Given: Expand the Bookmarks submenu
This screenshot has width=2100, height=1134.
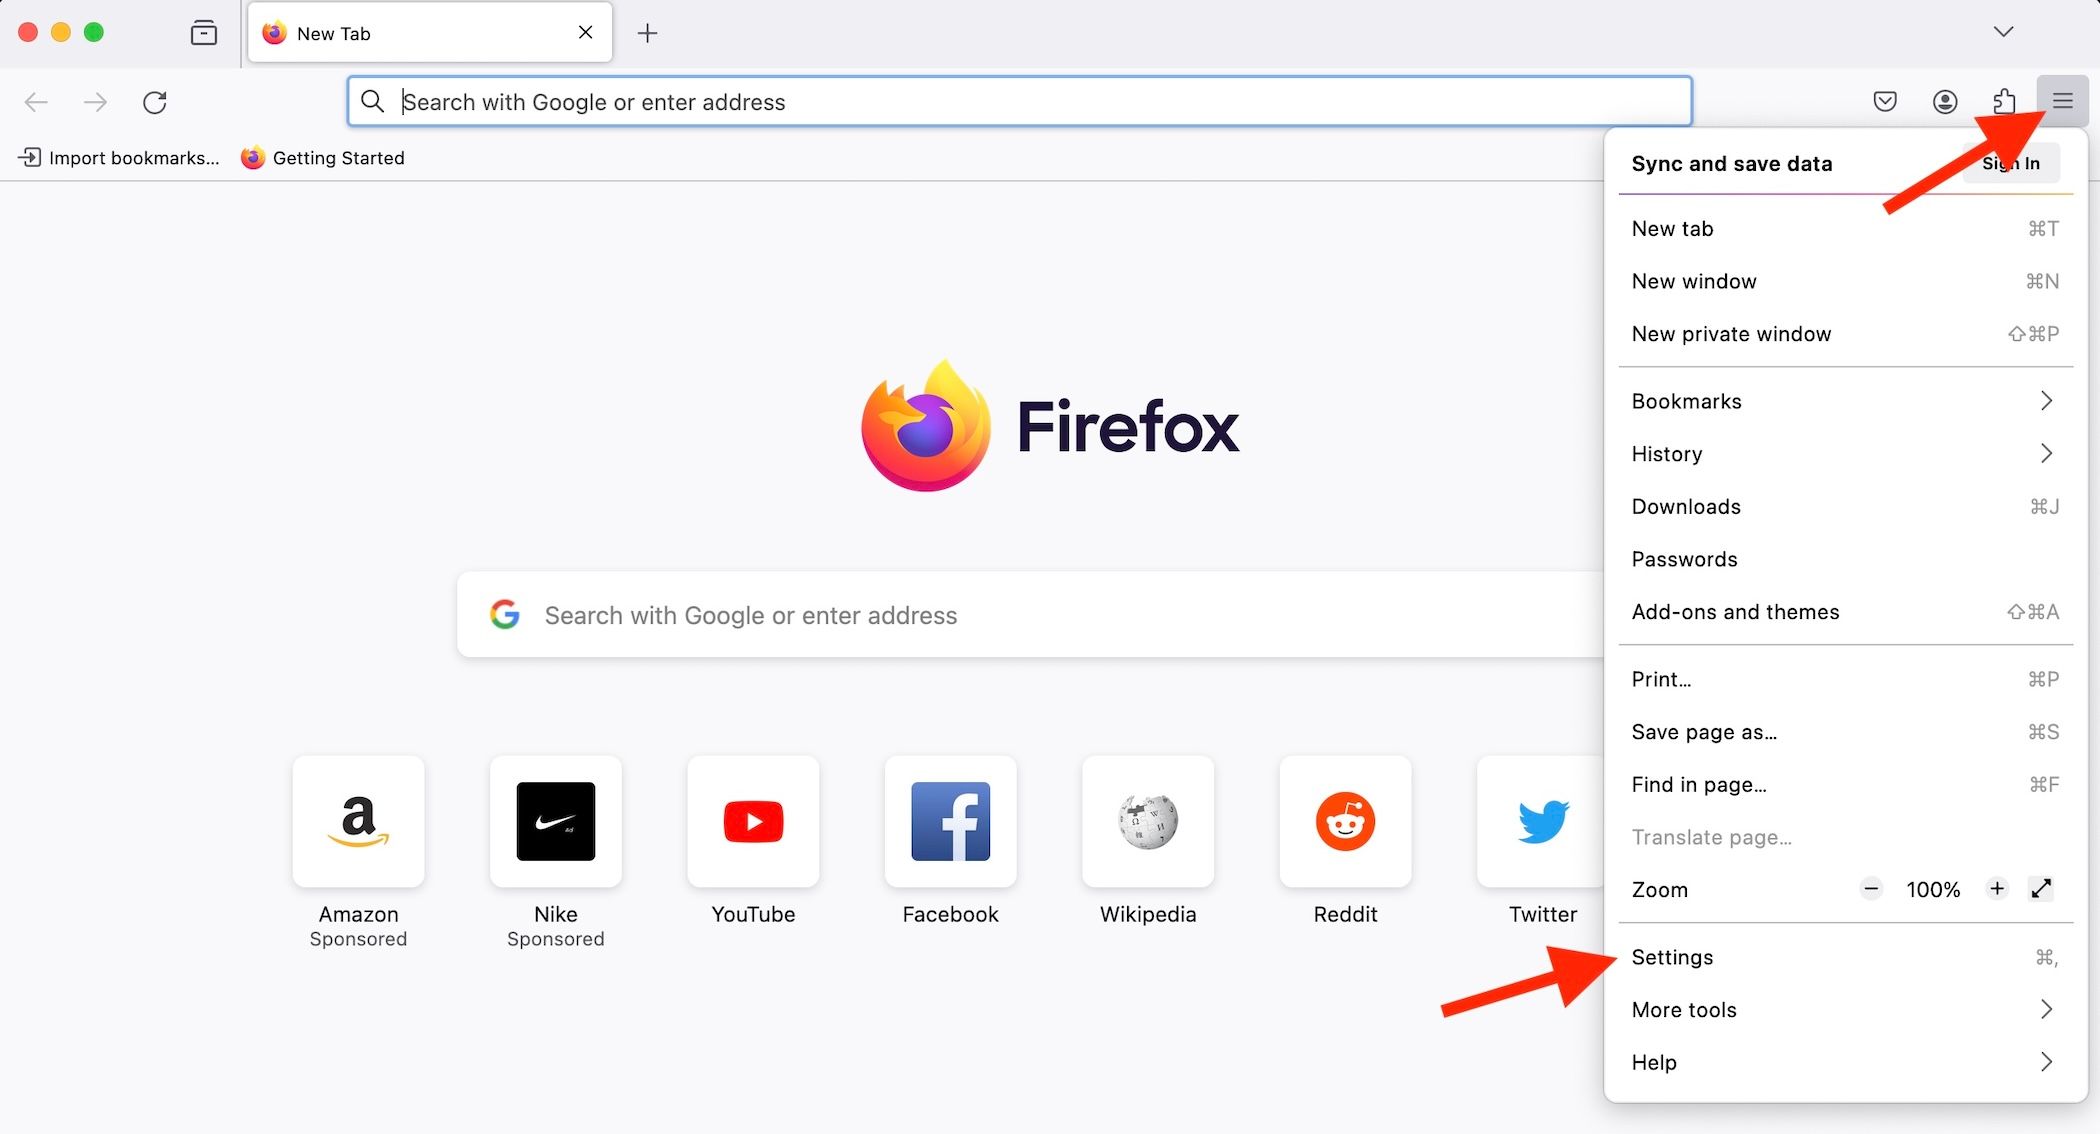Looking at the screenshot, I should pyautogui.click(x=1845, y=401).
